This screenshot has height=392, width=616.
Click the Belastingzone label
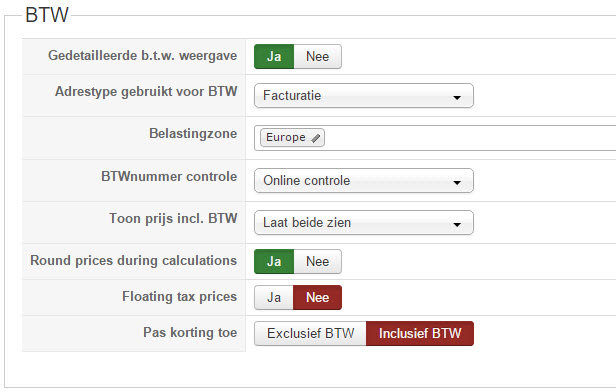(193, 134)
